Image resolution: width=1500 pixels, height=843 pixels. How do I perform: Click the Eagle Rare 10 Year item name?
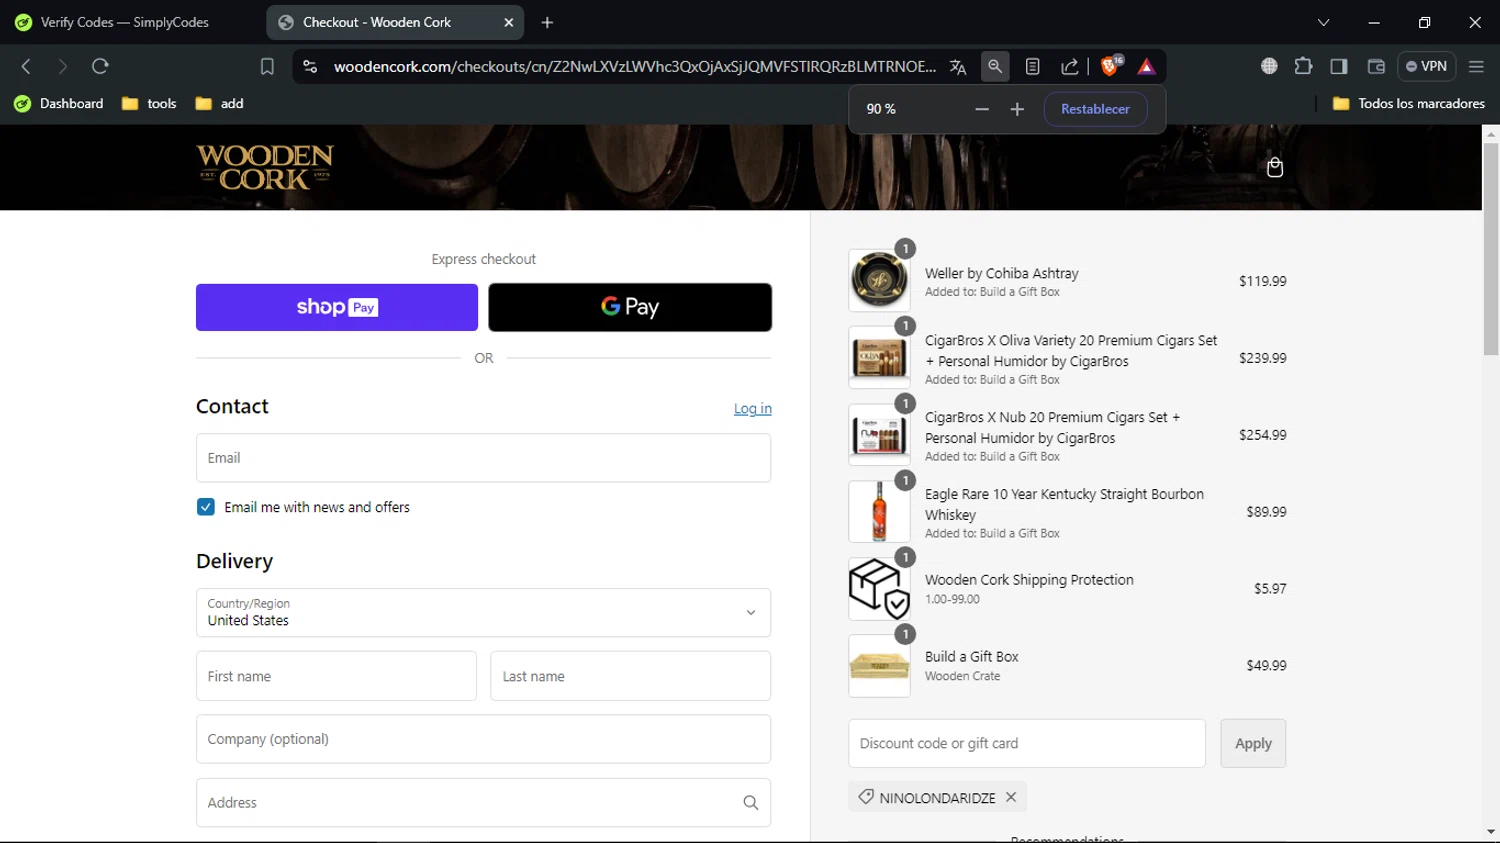pyautogui.click(x=1064, y=504)
